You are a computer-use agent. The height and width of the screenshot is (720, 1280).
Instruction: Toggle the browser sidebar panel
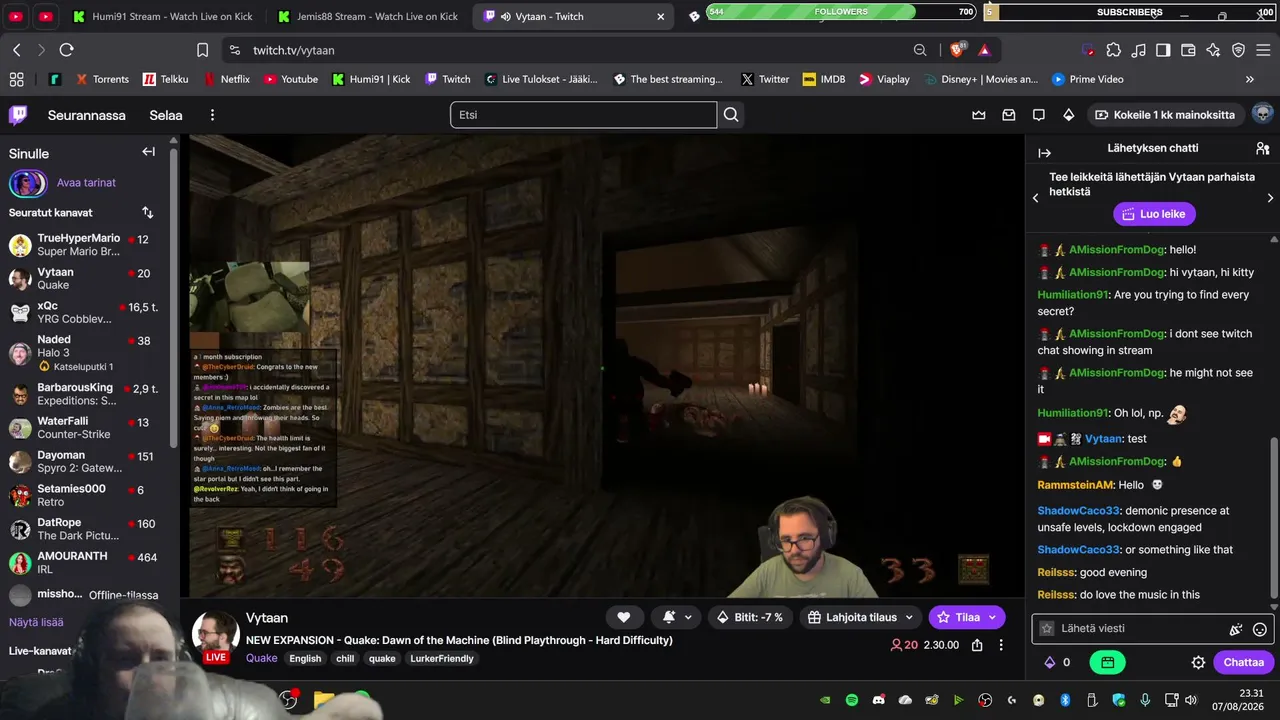point(1163,50)
